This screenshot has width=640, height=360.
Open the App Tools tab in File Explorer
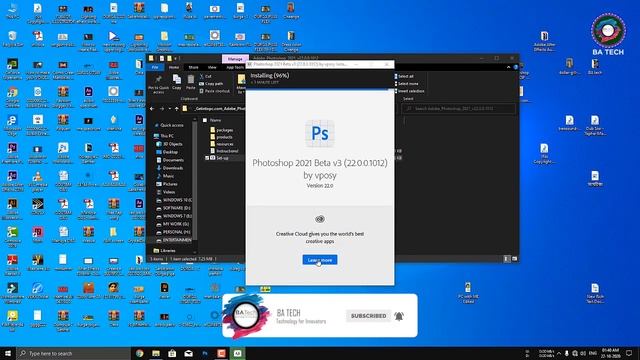point(235,67)
